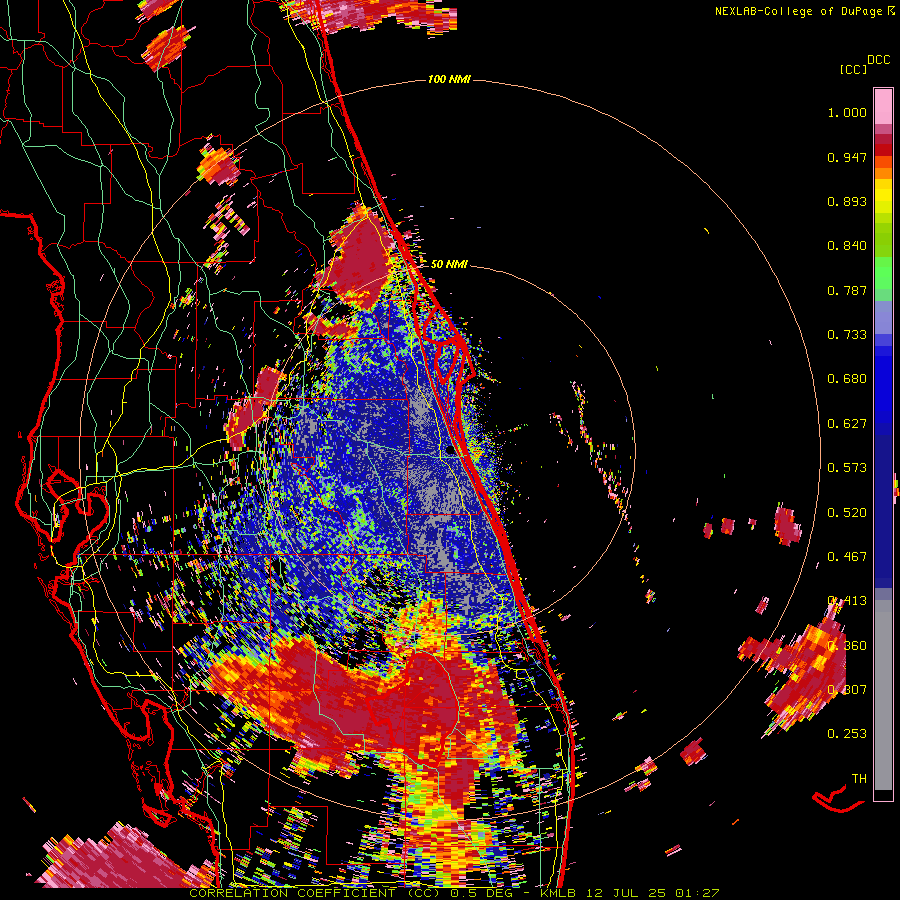The height and width of the screenshot is (900, 900).
Task: Select the 50 NMI range ring label
Action: point(449,264)
